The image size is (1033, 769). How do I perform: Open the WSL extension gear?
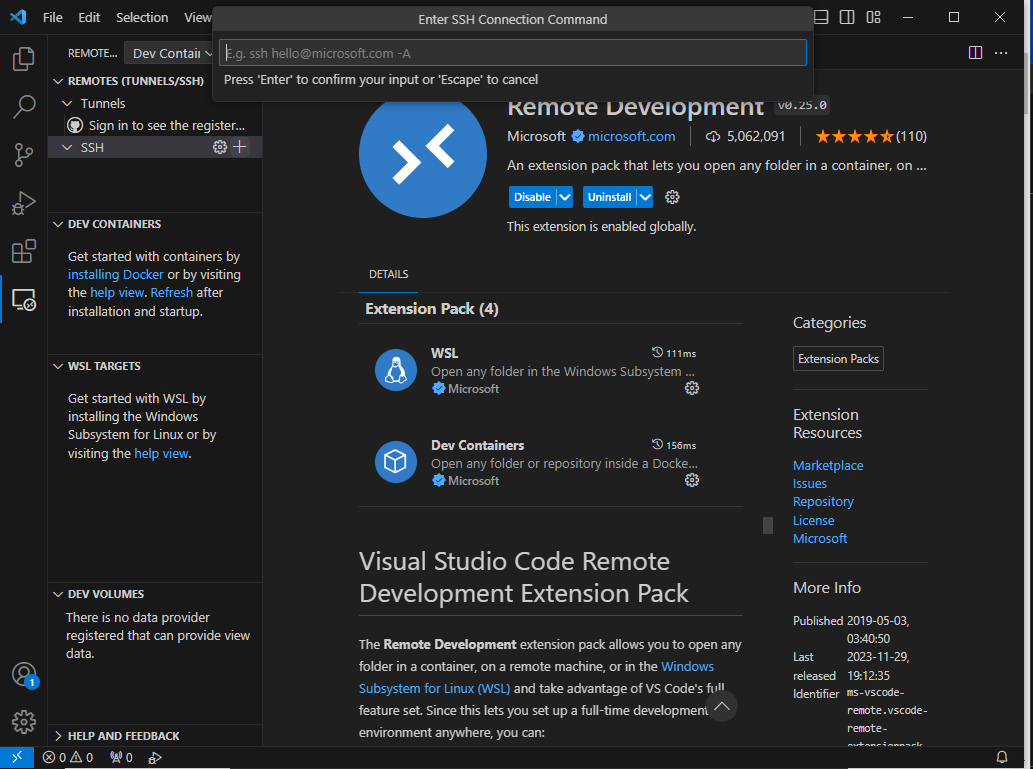(692, 388)
